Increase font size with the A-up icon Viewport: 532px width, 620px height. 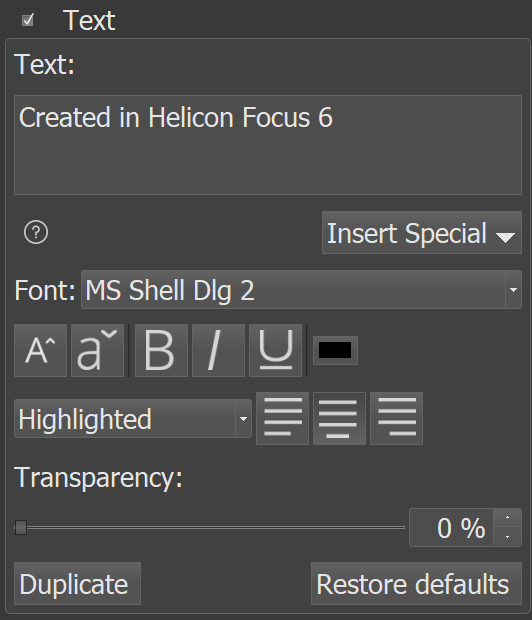point(40,350)
